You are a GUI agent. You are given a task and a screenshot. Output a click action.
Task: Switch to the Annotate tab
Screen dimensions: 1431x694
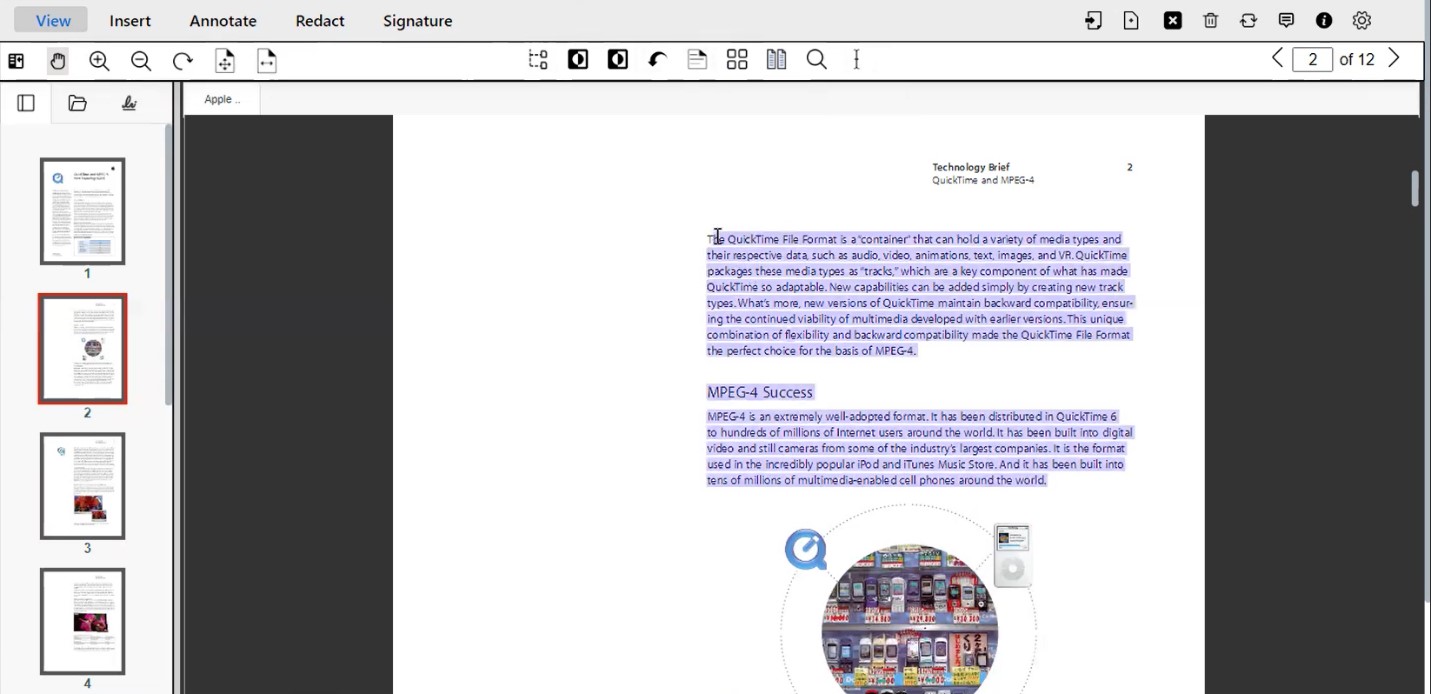tap(223, 20)
